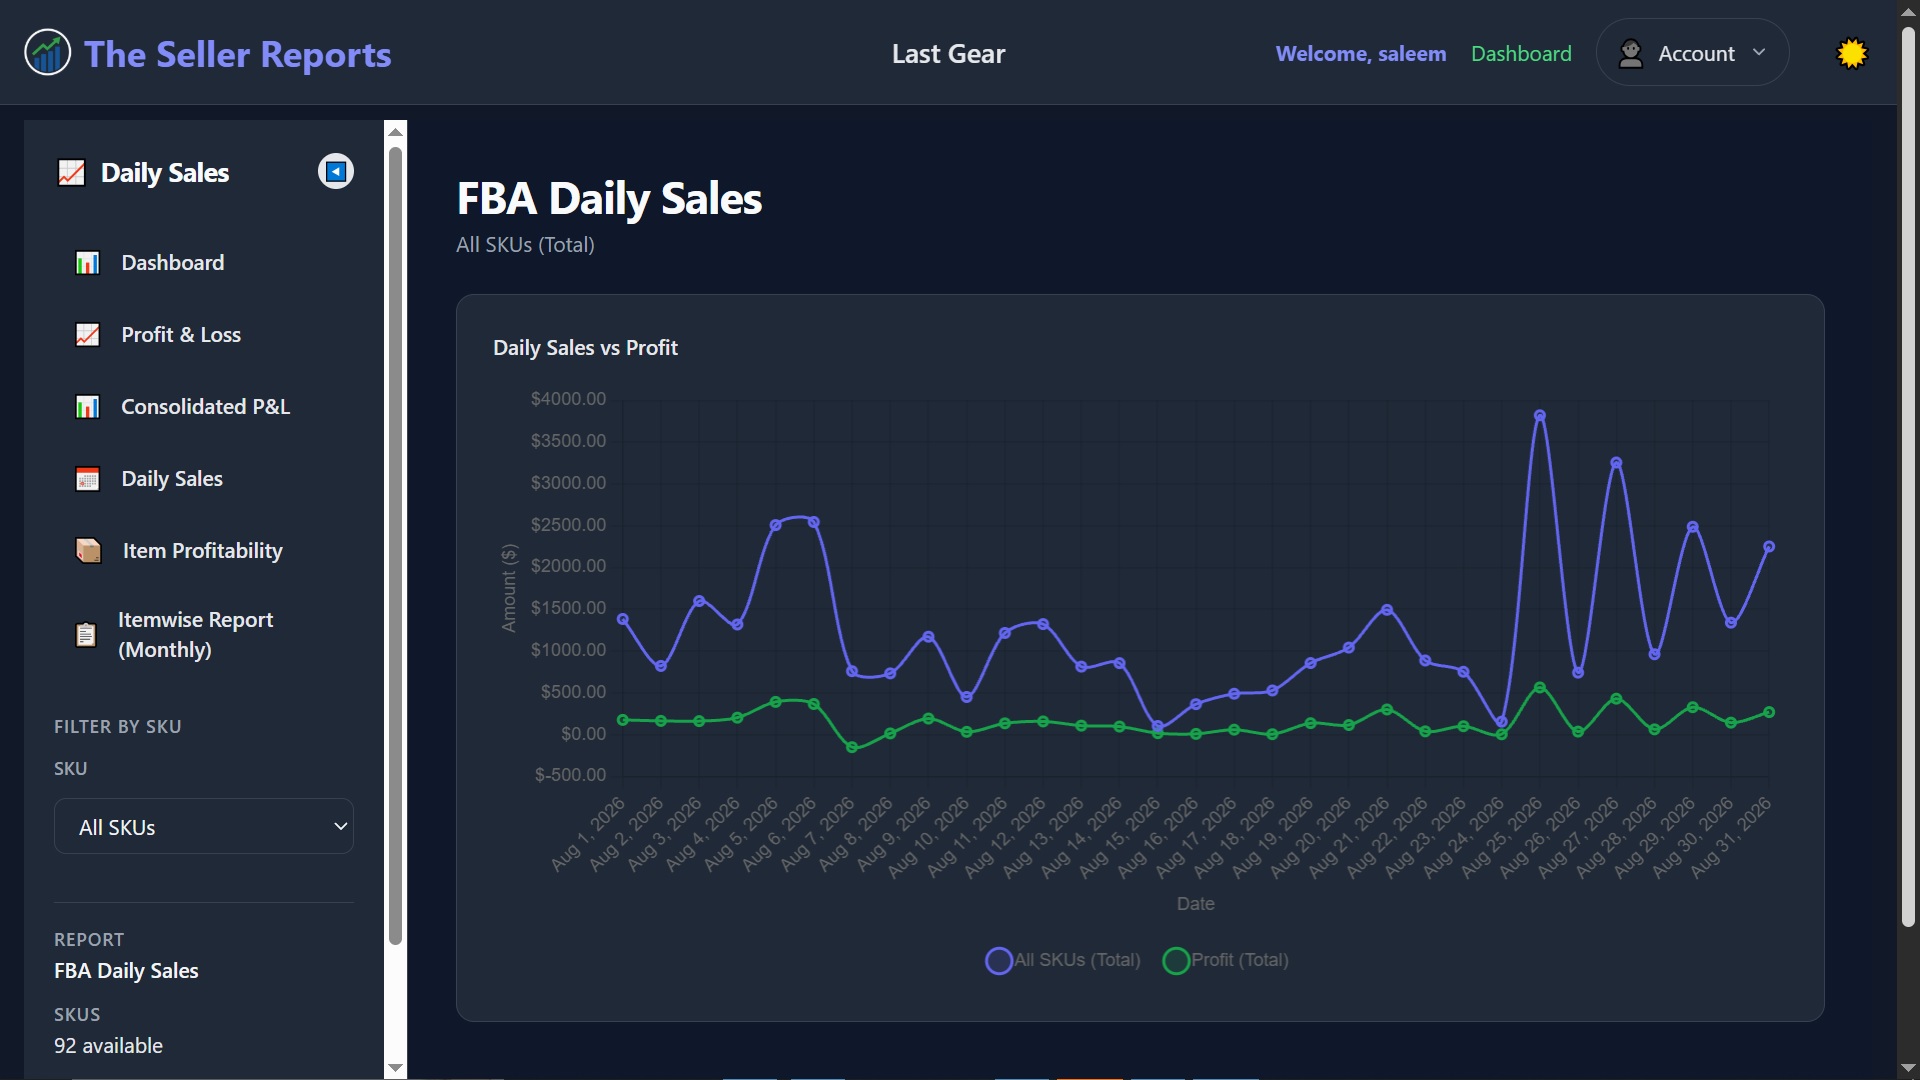Open Itemwise Report (Monthly) label

pos(195,634)
